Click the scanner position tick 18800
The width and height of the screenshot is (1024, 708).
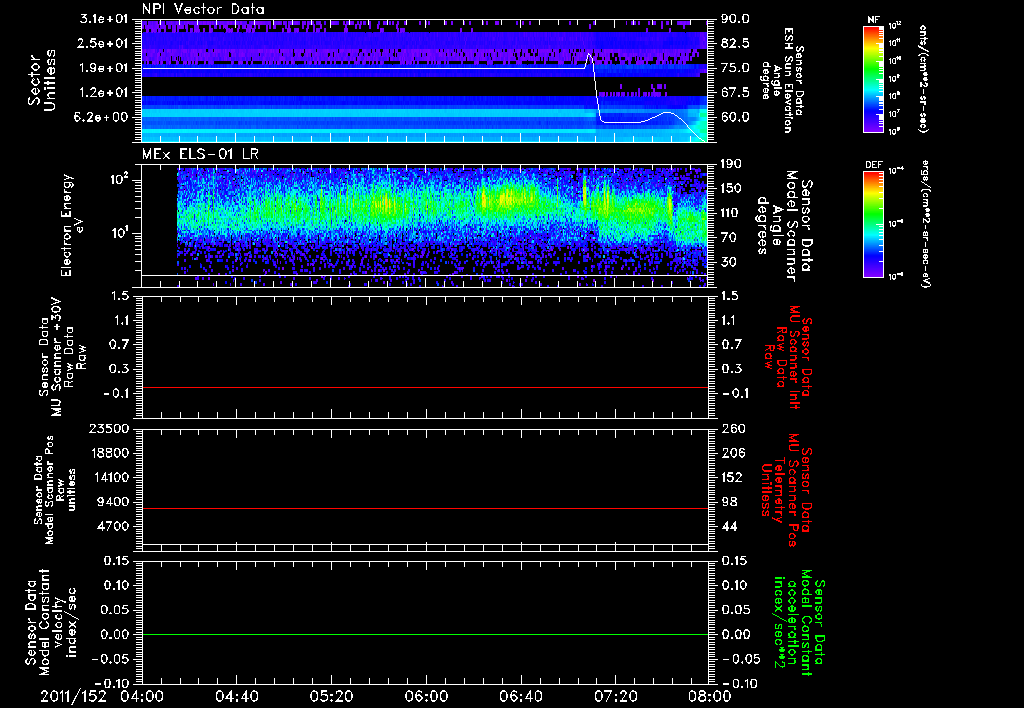(x=110, y=453)
